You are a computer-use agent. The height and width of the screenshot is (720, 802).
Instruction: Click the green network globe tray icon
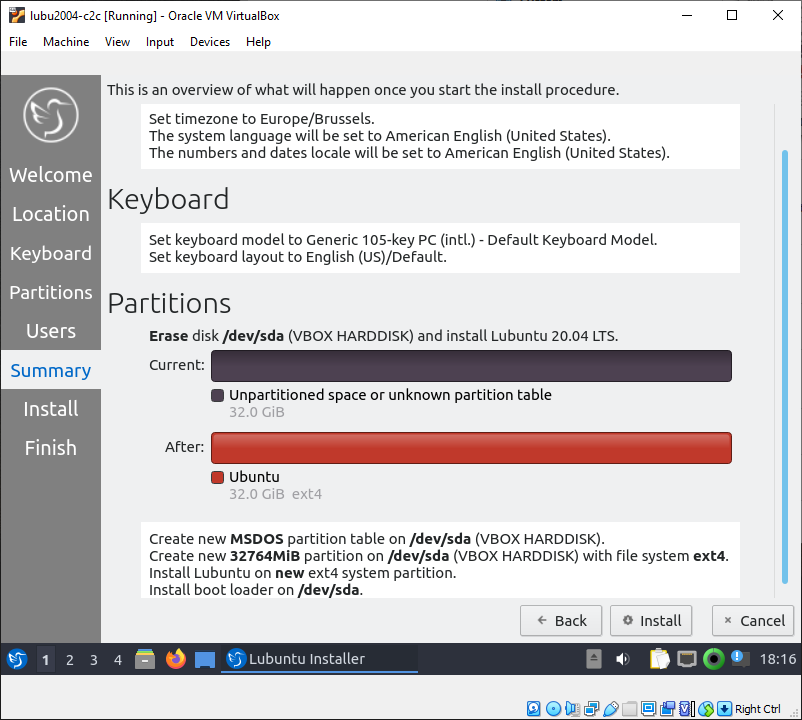click(x=713, y=659)
